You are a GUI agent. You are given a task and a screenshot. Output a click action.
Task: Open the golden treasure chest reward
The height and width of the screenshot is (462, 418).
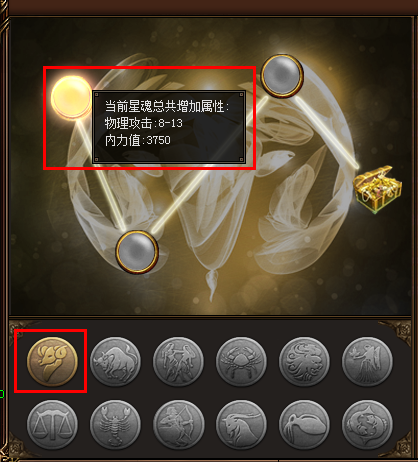(377, 189)
